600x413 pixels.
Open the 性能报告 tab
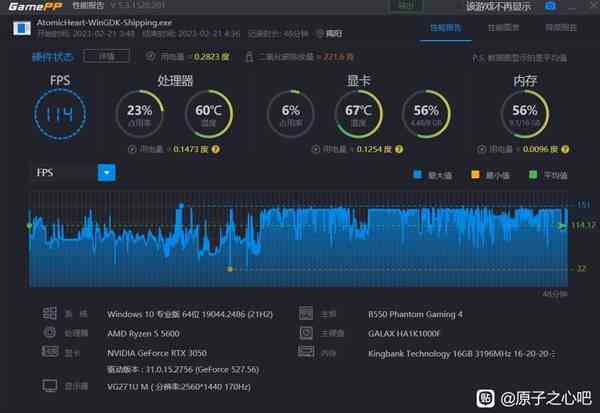445,28
